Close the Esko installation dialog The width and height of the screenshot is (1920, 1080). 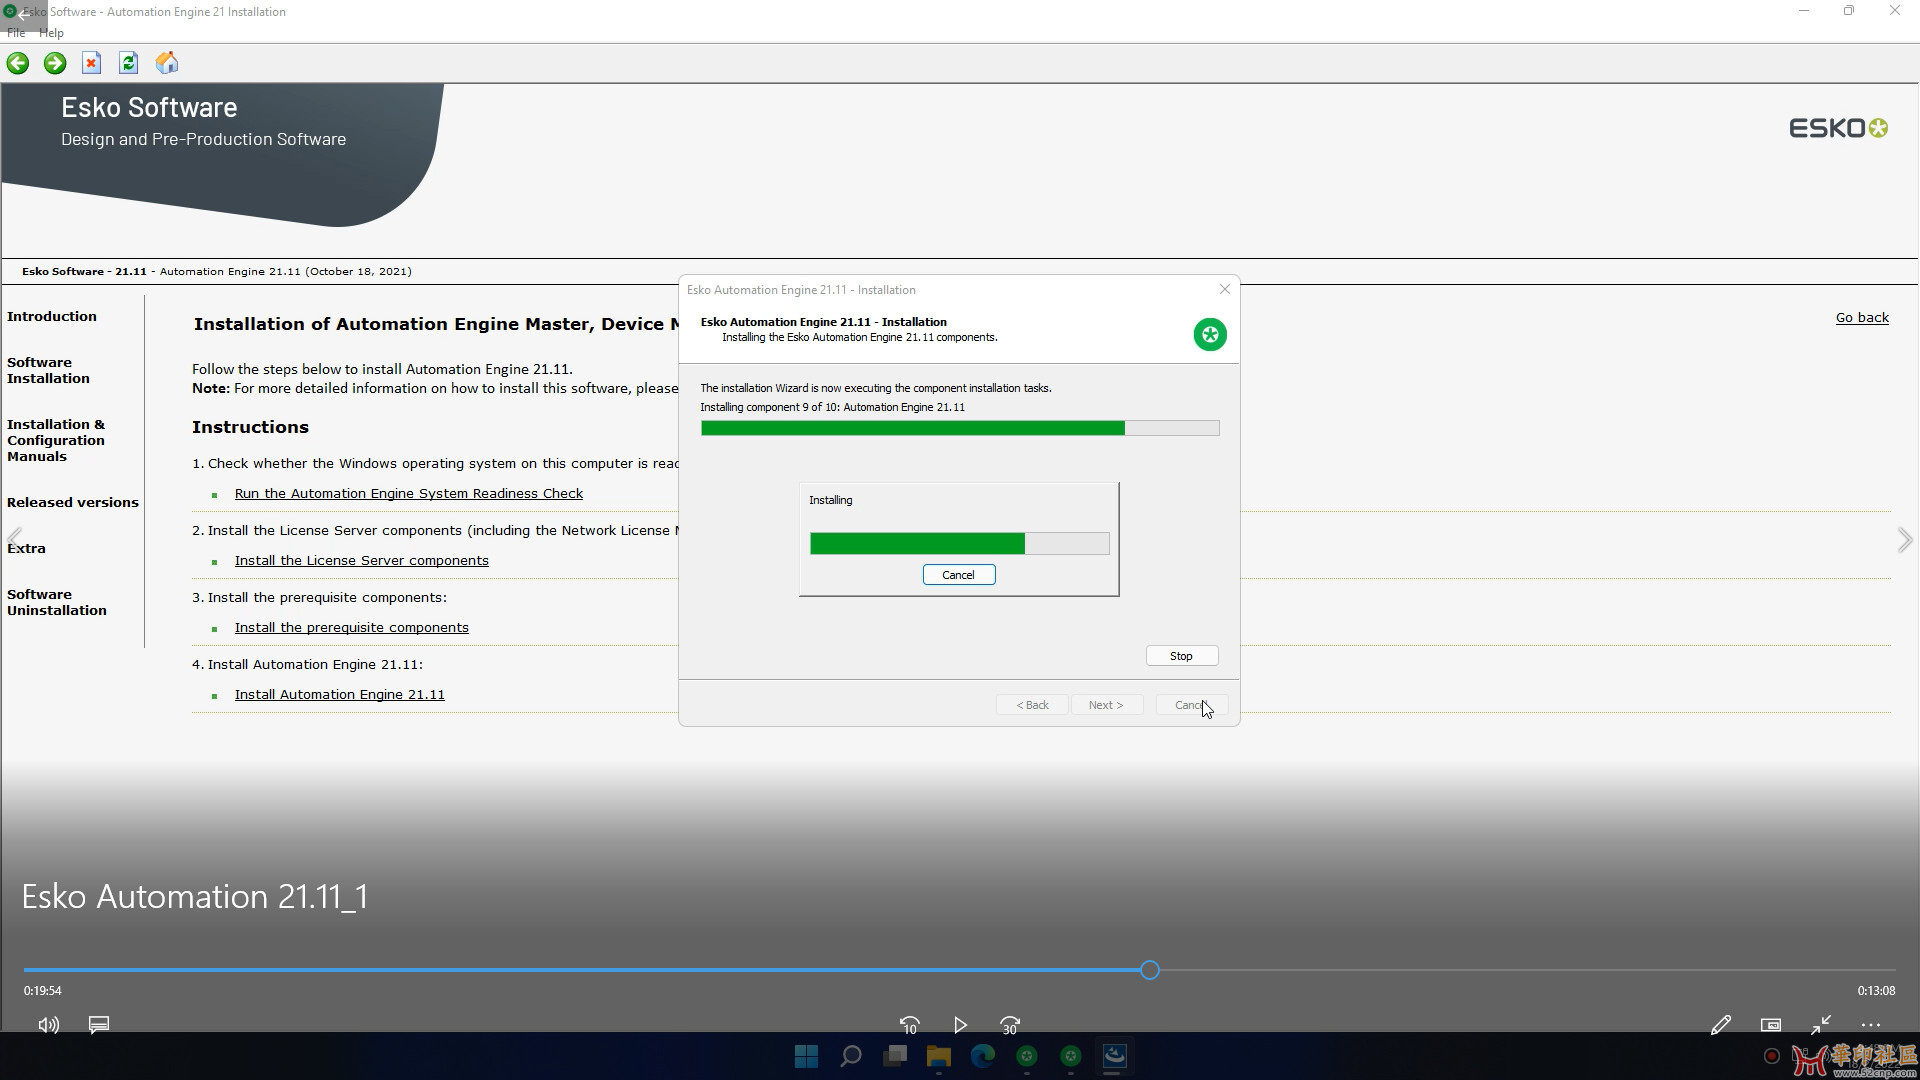1224,289
